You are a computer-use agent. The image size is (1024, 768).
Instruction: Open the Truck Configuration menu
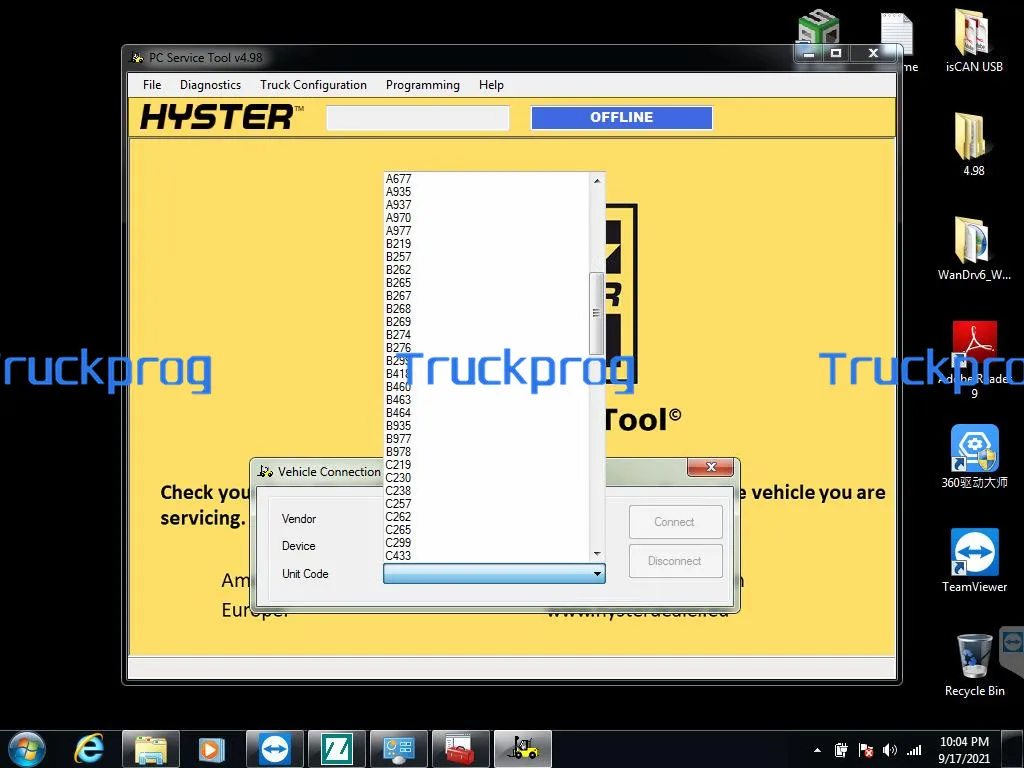point(313,85)
